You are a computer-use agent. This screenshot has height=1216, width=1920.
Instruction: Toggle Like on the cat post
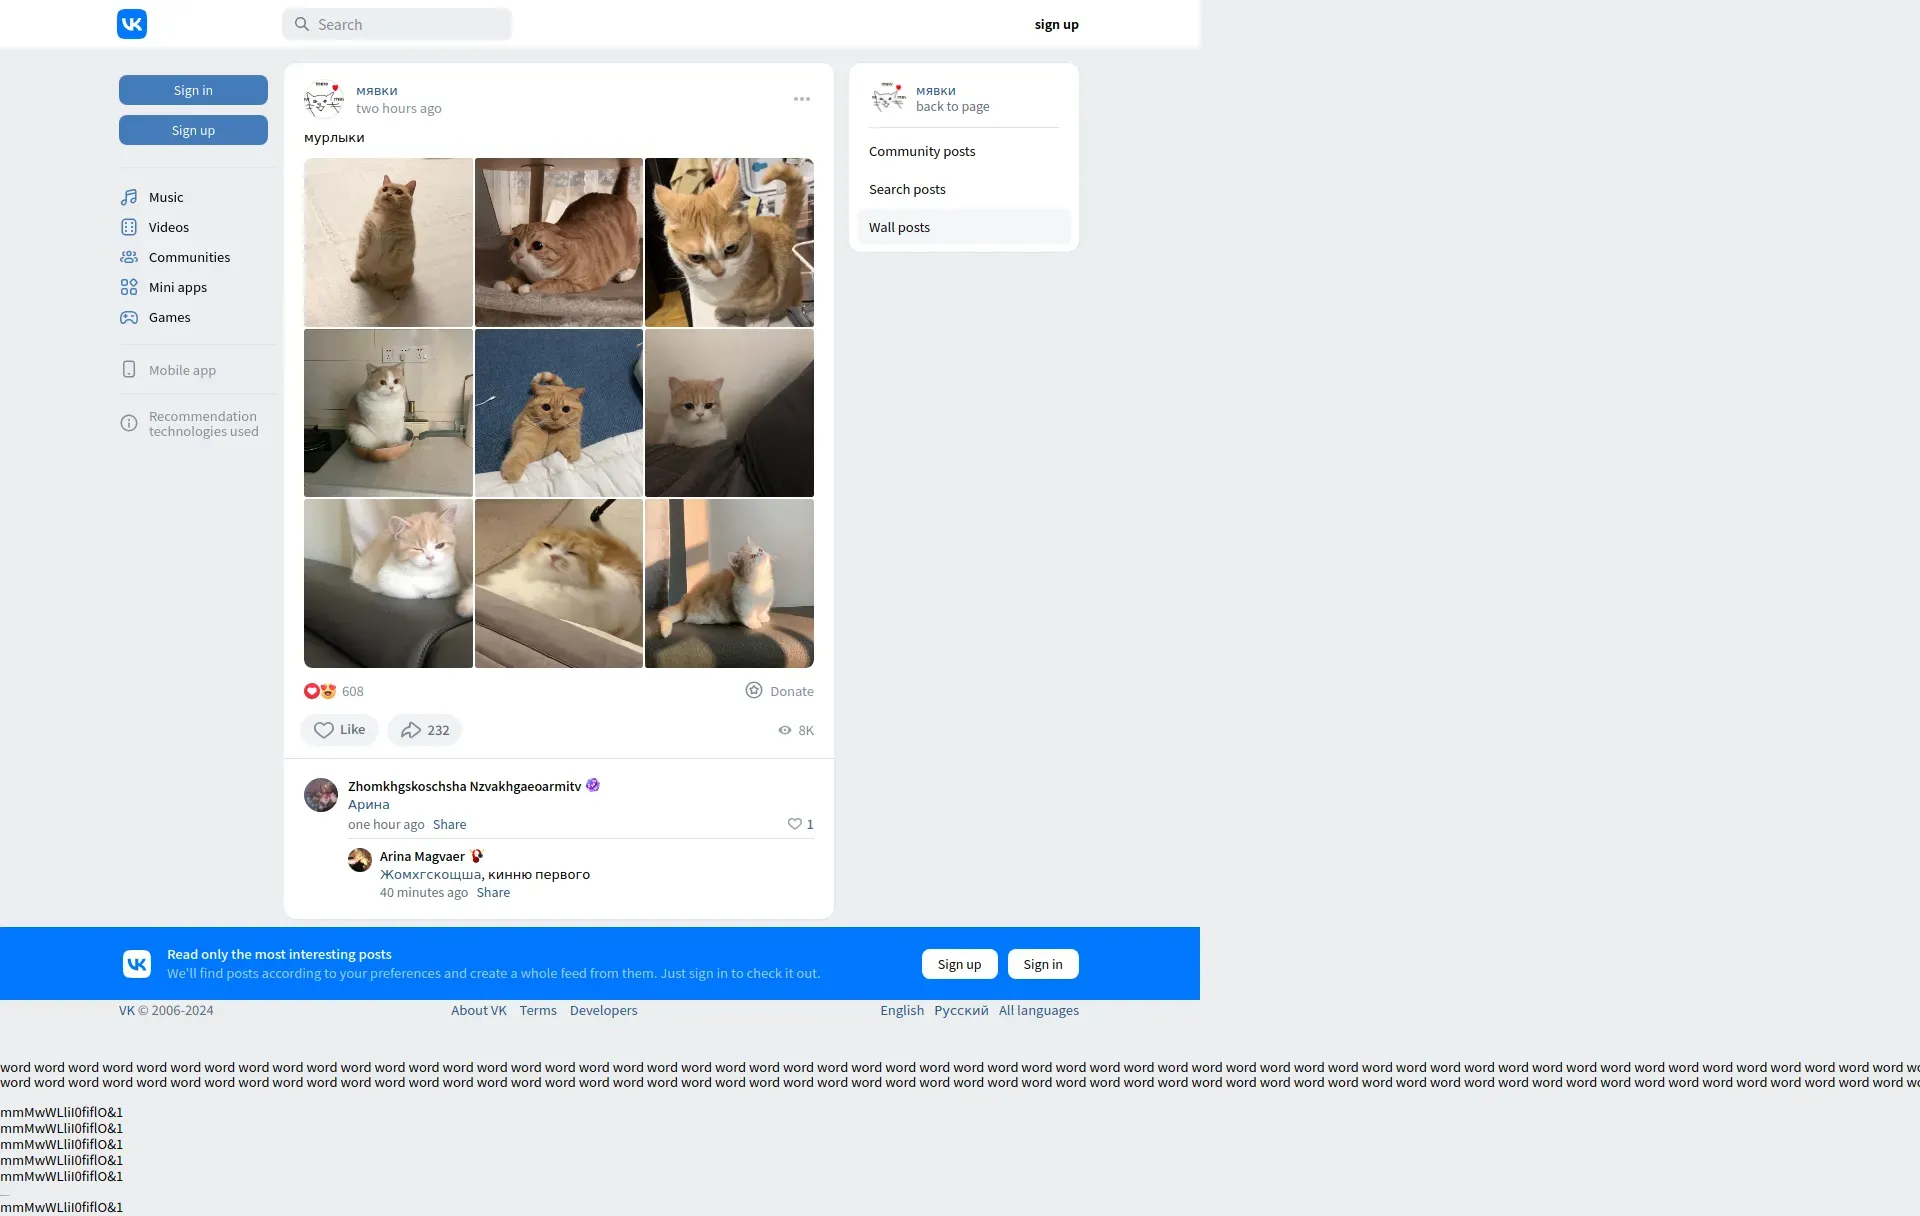[339, 730]
